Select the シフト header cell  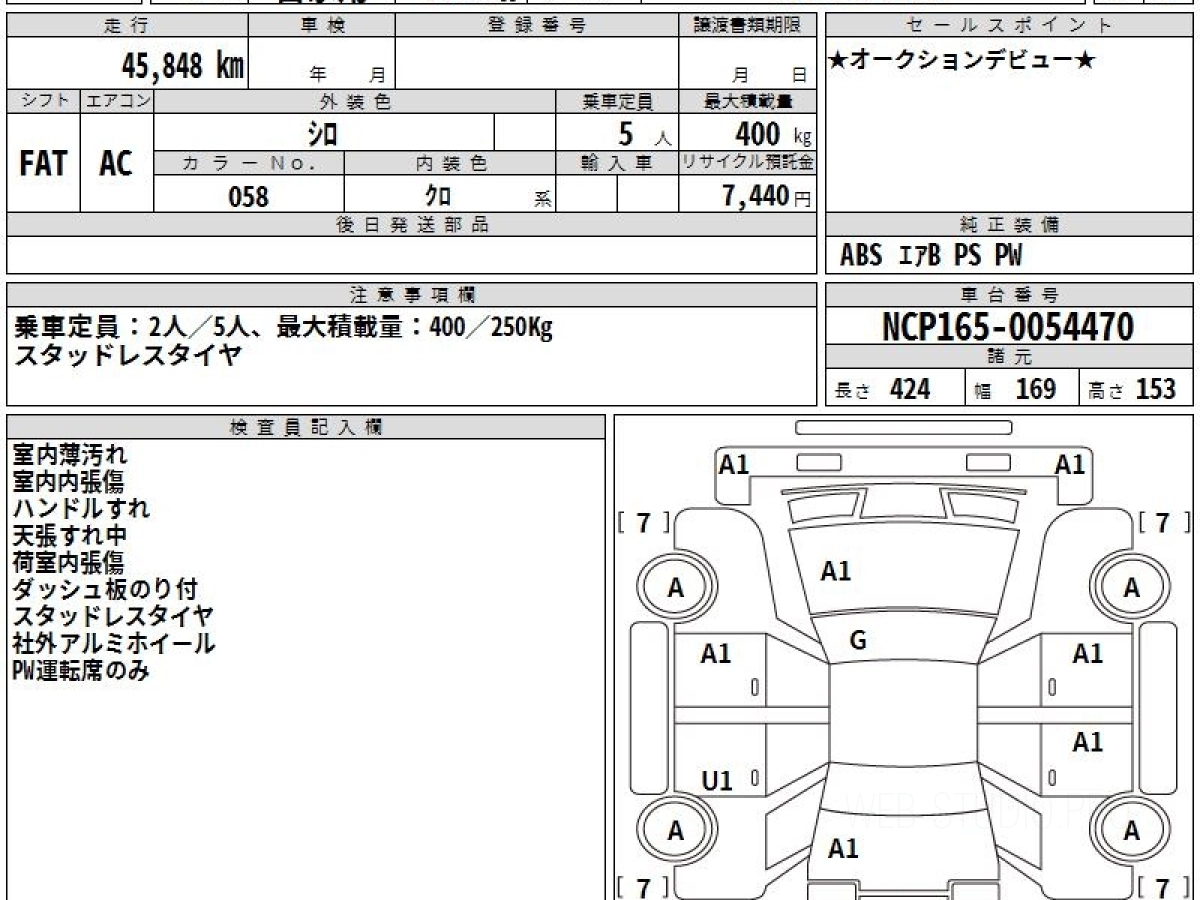tap(43, 101)
